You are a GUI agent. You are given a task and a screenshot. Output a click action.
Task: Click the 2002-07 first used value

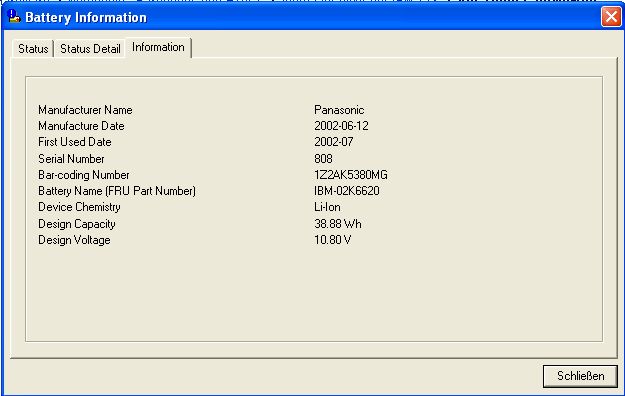click(334, 142)
